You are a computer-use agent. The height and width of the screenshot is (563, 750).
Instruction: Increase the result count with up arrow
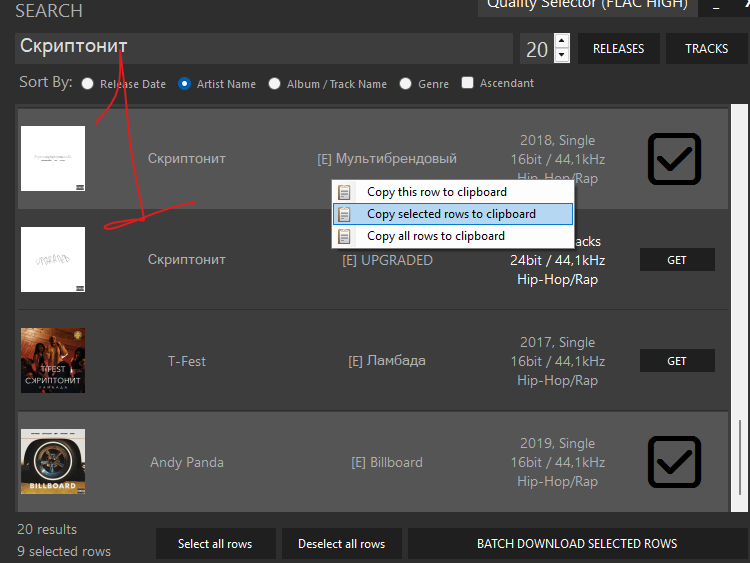561,42
